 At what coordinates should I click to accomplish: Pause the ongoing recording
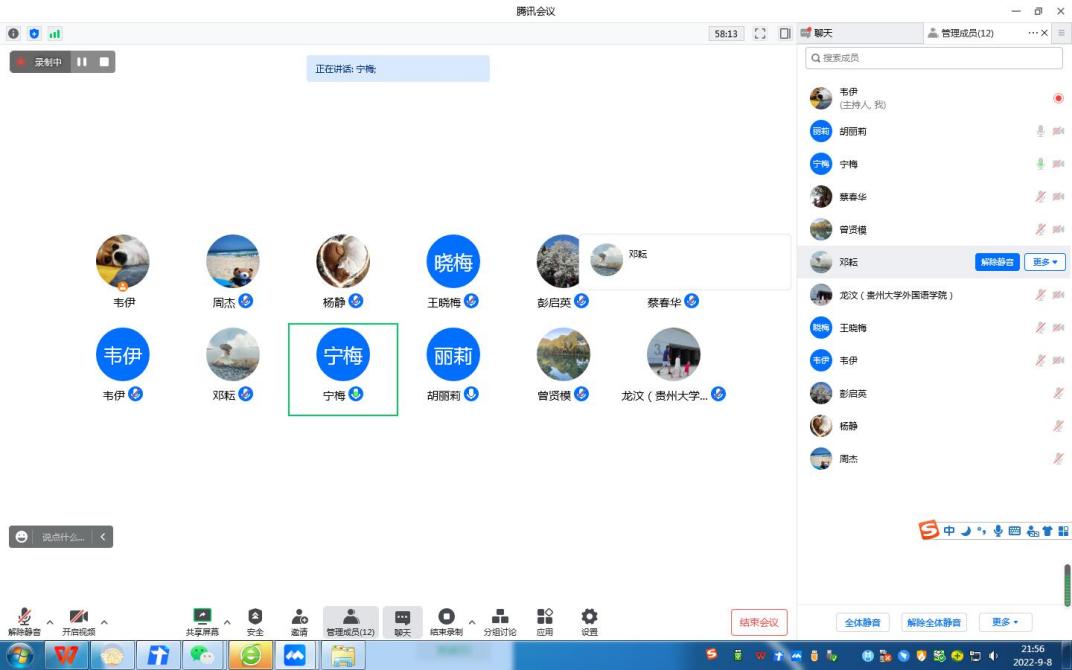[x=82, y=62]
